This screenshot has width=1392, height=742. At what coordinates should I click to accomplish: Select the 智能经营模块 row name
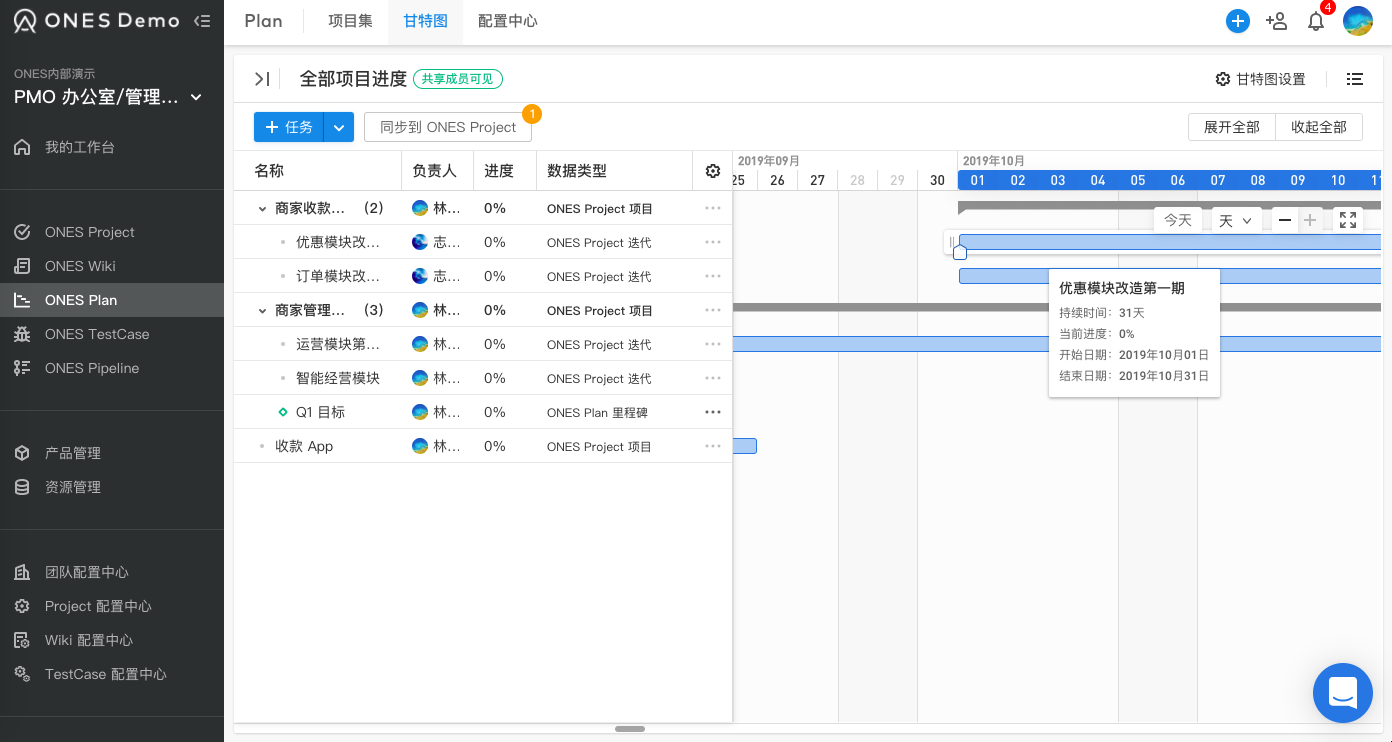tap(338, 378)
